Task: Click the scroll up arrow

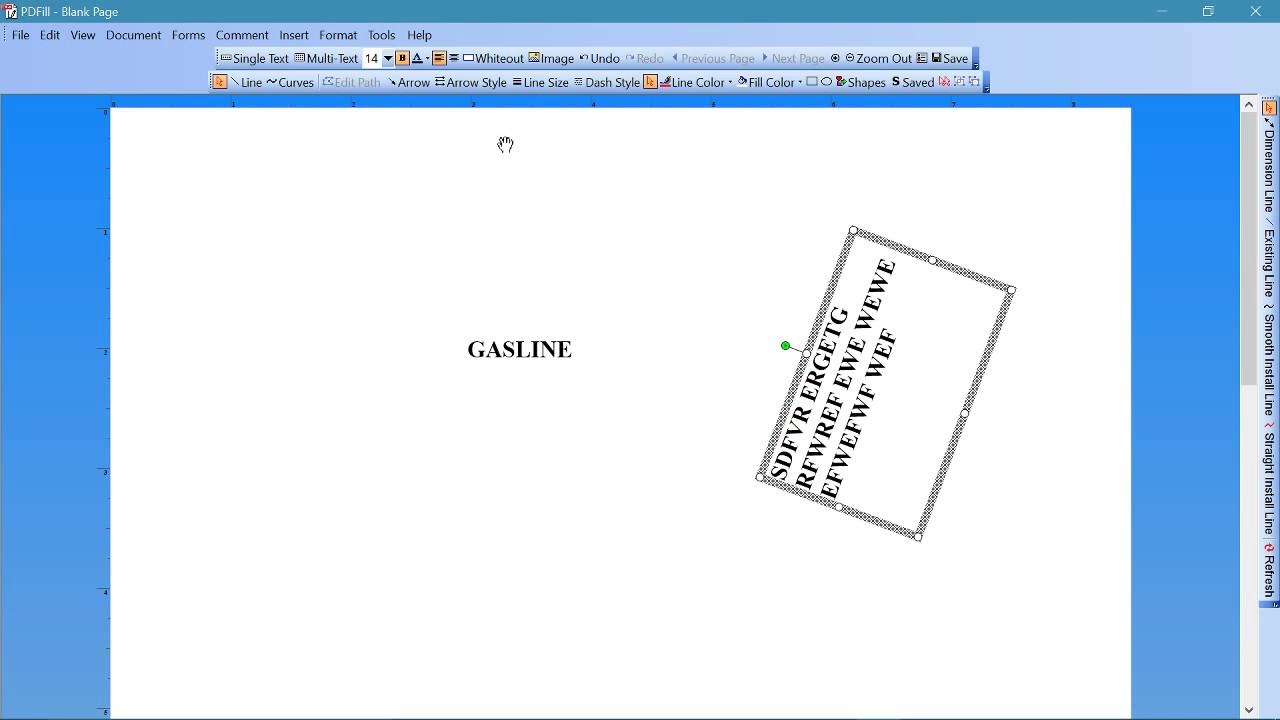Action: [x=1249, y=104]
